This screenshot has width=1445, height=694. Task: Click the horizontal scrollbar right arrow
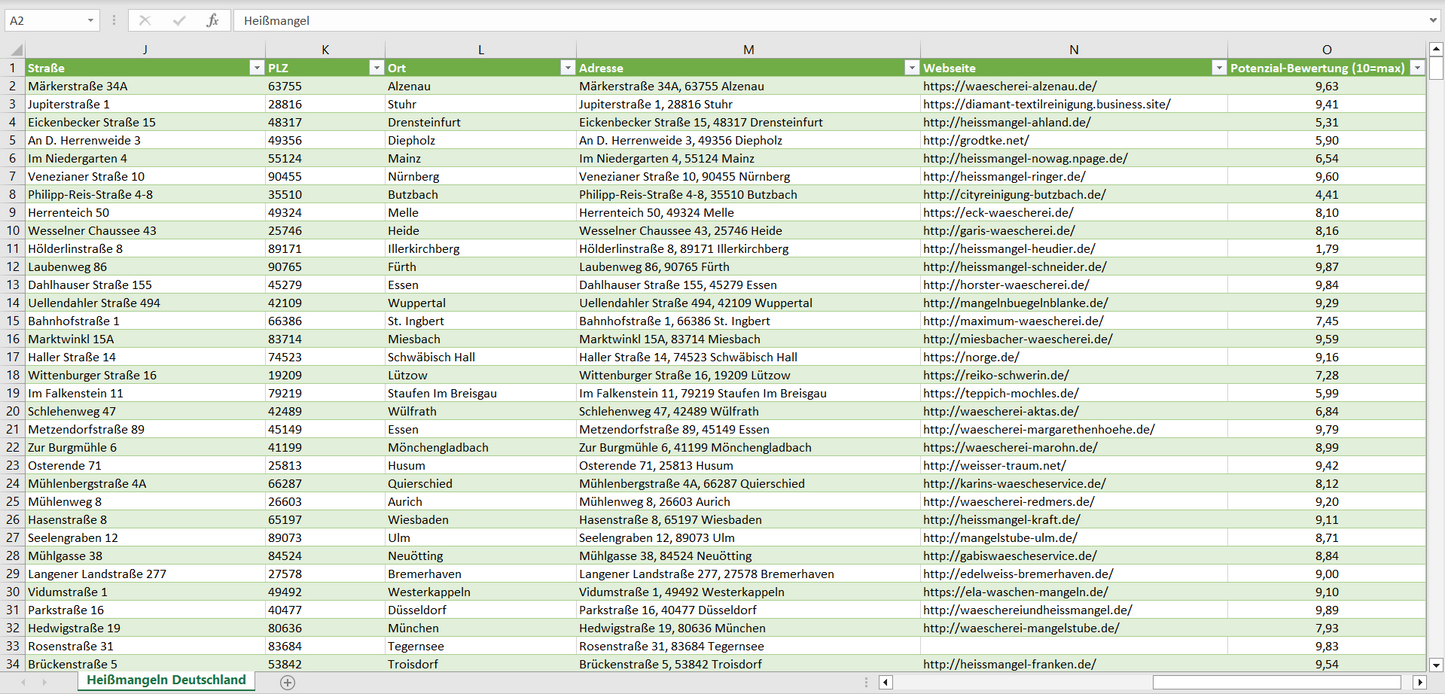1418,682
